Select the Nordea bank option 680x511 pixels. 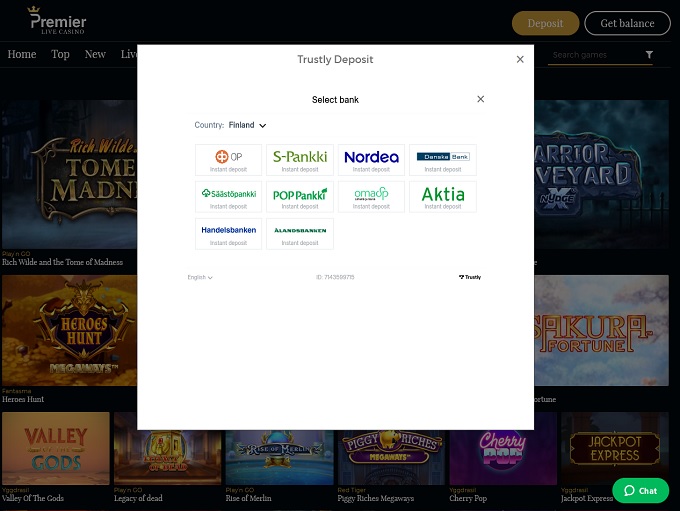371,160
